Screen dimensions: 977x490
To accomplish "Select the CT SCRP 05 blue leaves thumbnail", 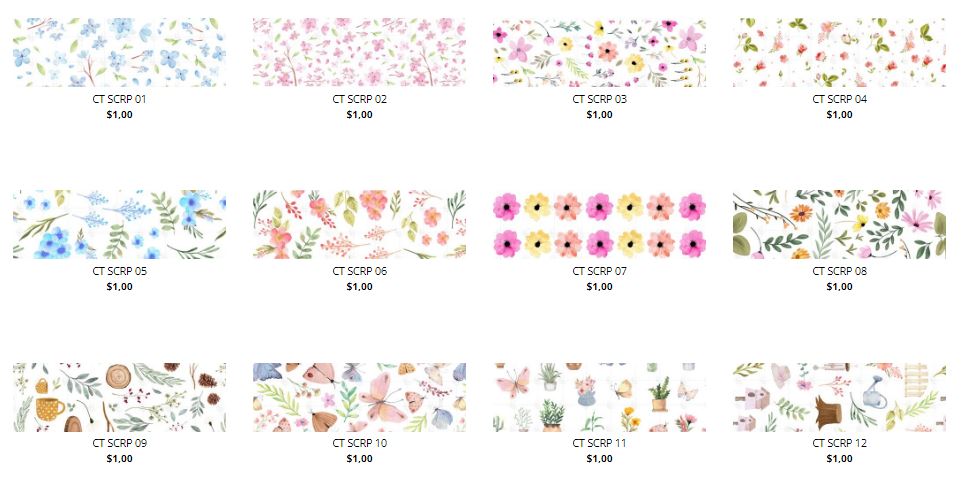I will pyautogui.click(x=120, y=224).
